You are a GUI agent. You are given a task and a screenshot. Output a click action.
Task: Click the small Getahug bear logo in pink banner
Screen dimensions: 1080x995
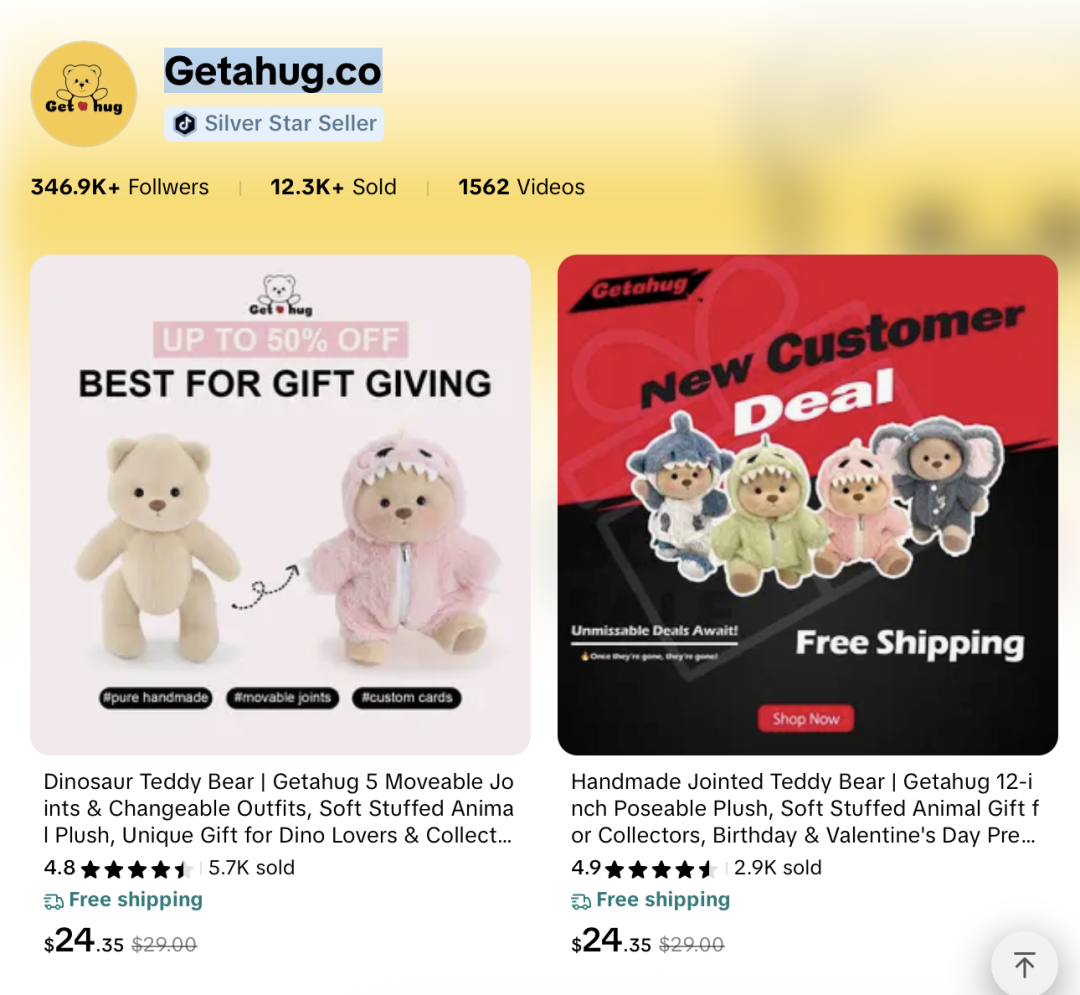(280, 295)
